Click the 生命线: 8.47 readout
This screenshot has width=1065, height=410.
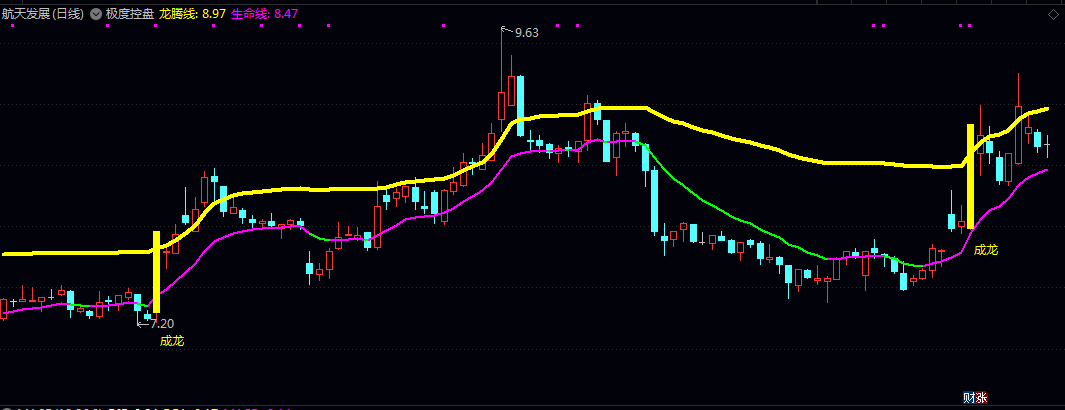(265, 13)
